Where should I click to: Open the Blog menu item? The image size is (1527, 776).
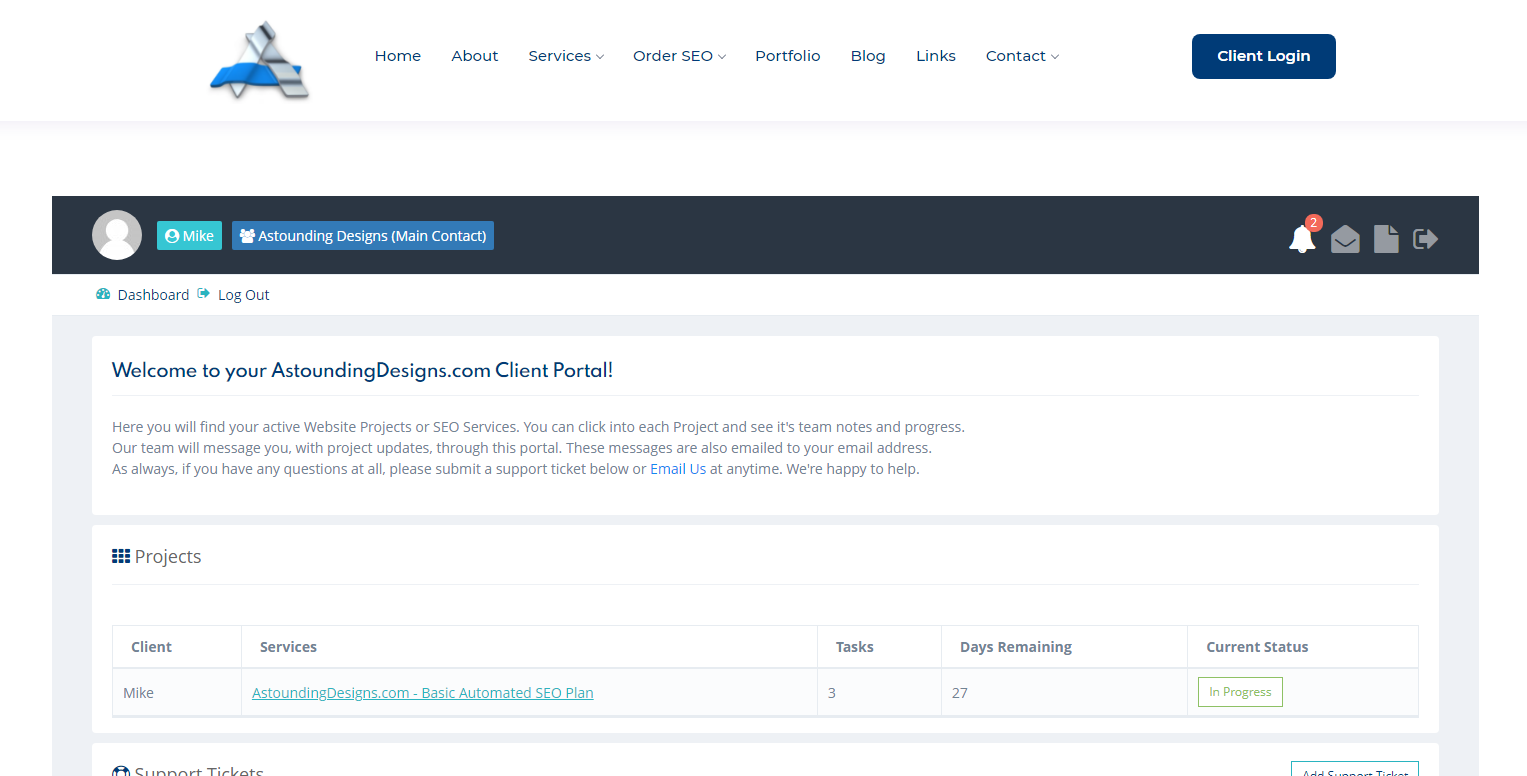click(867, 56)
